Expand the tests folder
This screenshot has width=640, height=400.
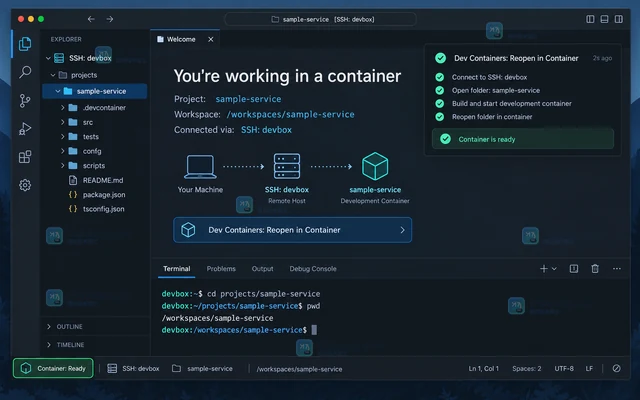(x=62, y=137)
